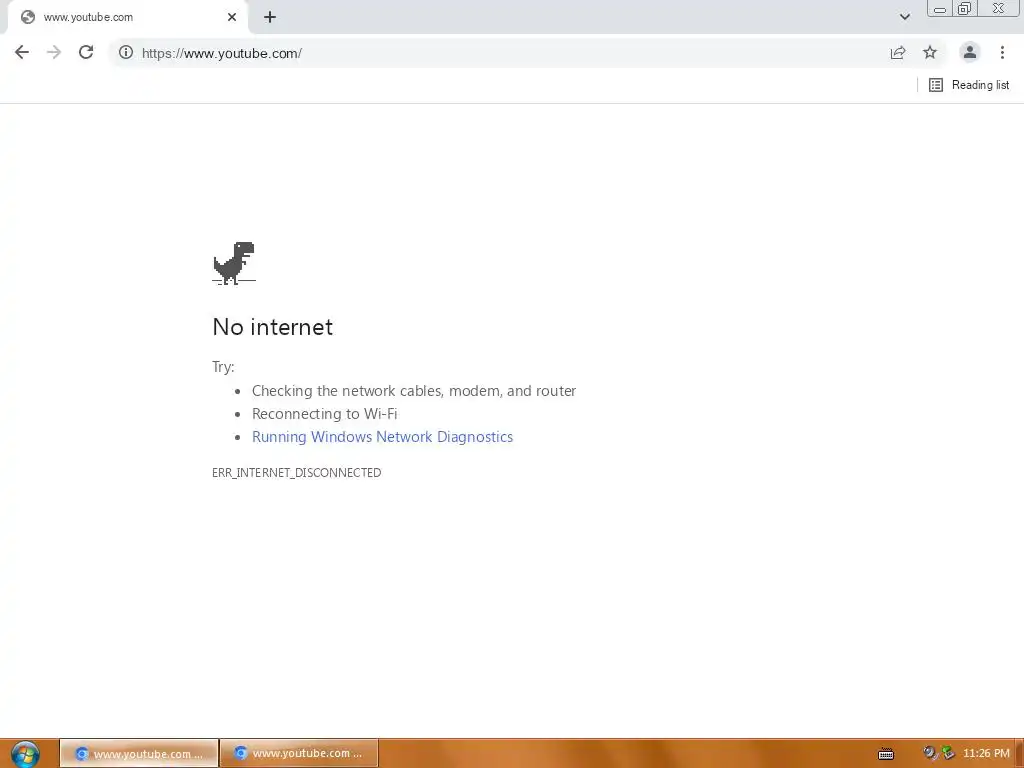Open the profile avatar menu
Screen dimensions: 1024x768
click(970, 52)
